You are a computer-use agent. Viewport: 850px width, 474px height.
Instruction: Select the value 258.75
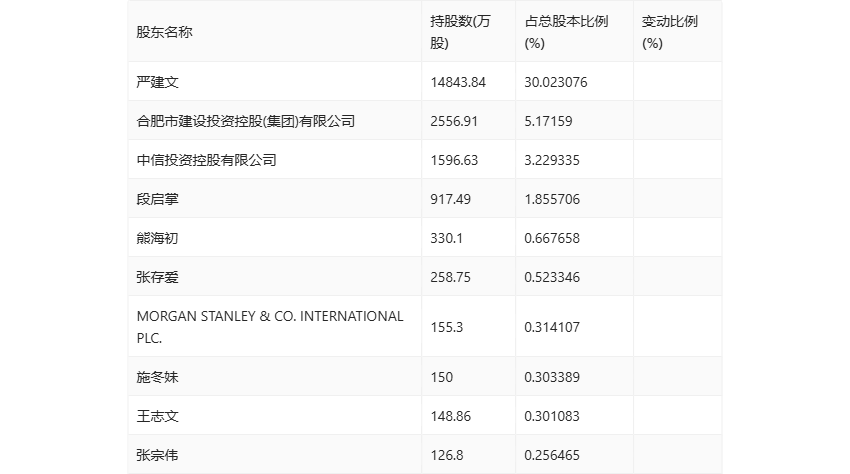click(450, 277)
